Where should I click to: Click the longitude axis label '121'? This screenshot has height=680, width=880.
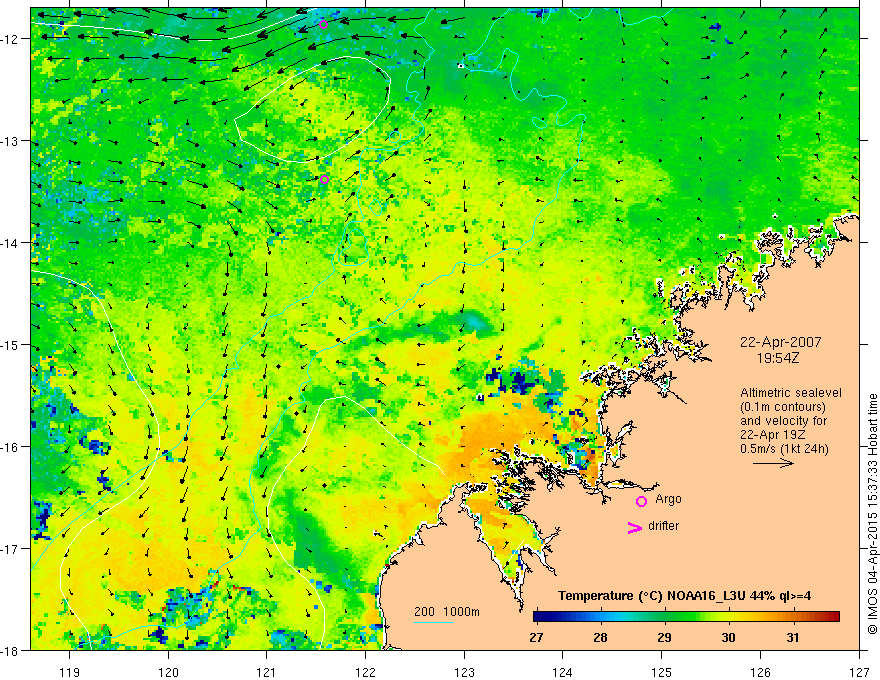click(x=267, y=672)
